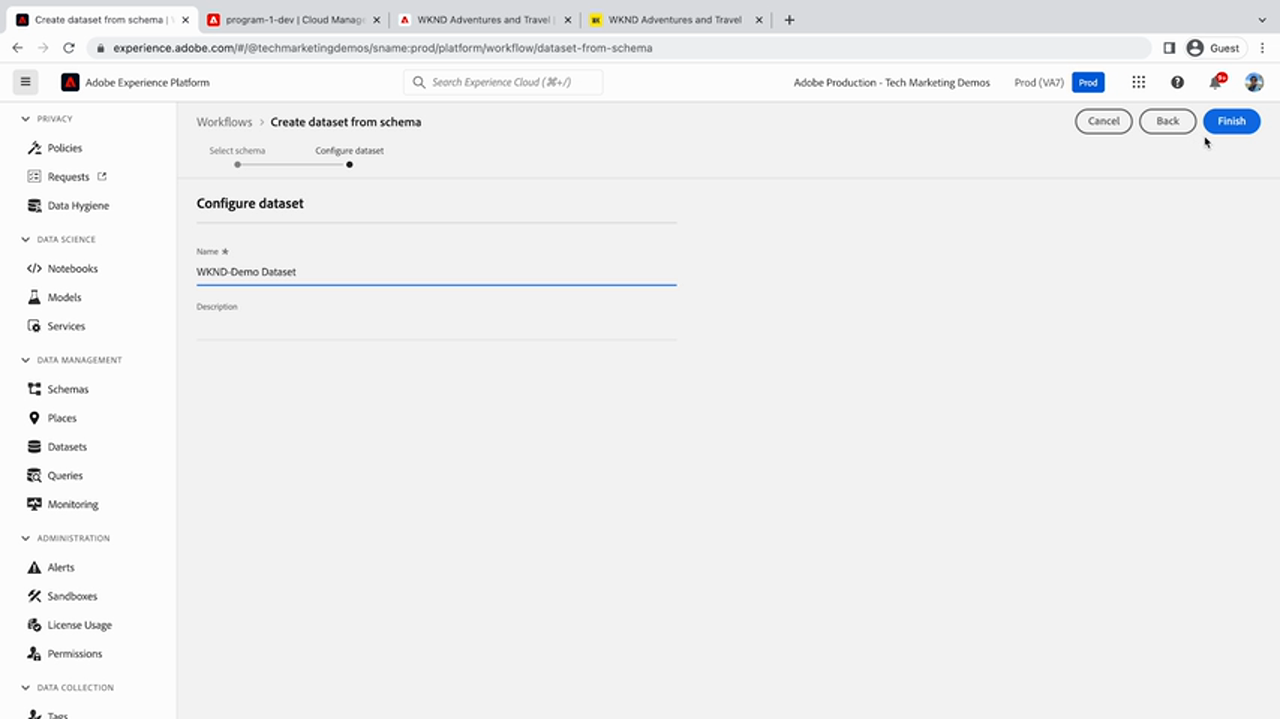Click the Policies icon in sidebar
The height and width of the screenshot is (719, 1280).
pos(34,148)
